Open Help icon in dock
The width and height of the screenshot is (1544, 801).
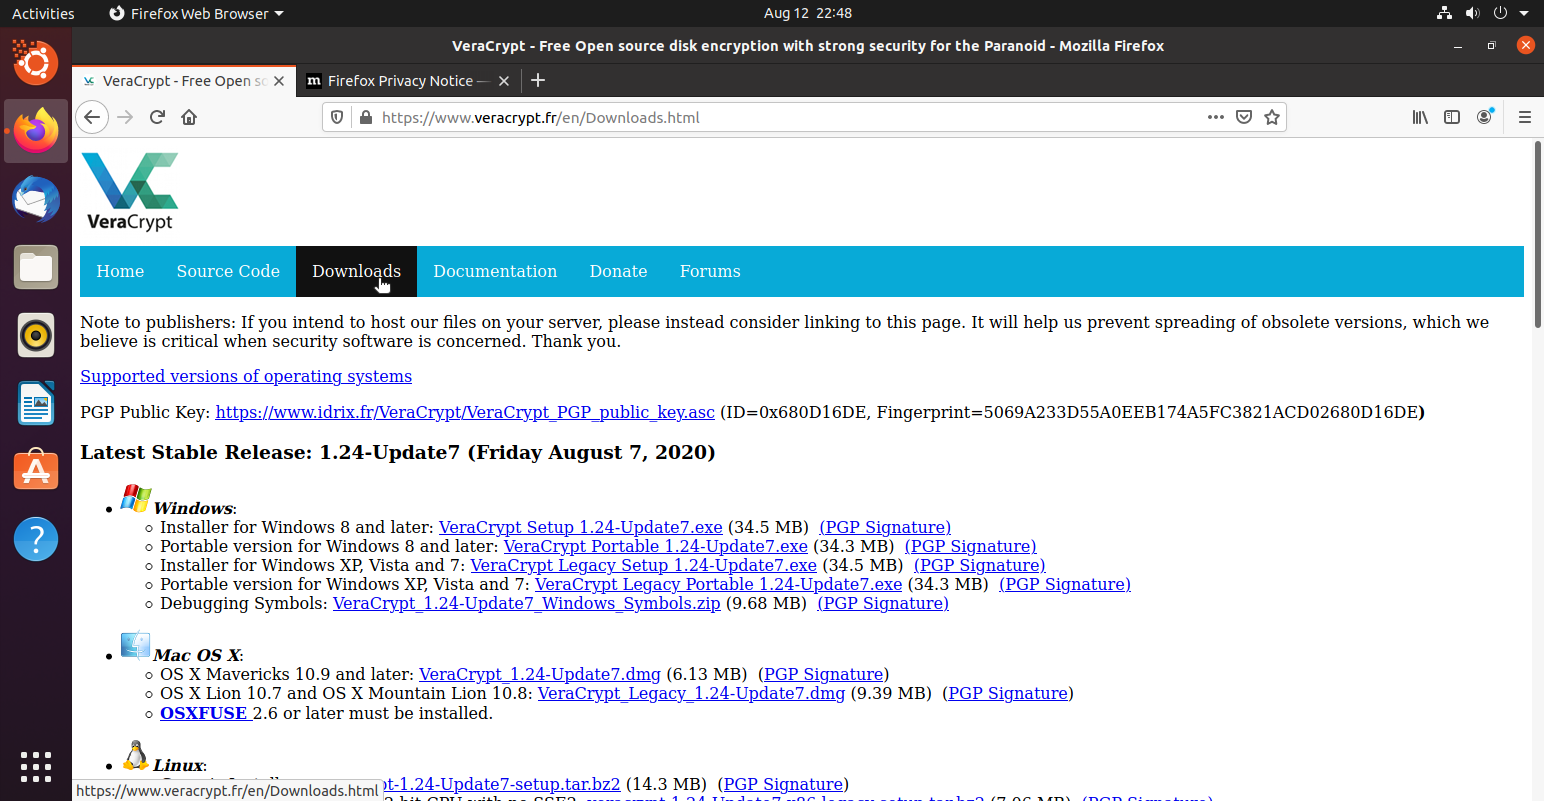pos(36,539)
